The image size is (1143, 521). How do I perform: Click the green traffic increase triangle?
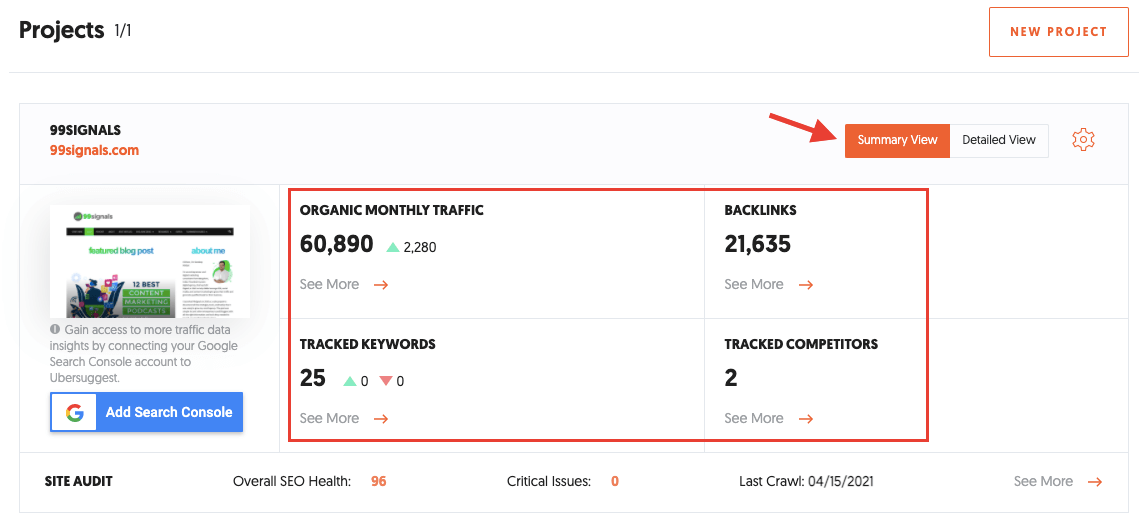point(393,247)
